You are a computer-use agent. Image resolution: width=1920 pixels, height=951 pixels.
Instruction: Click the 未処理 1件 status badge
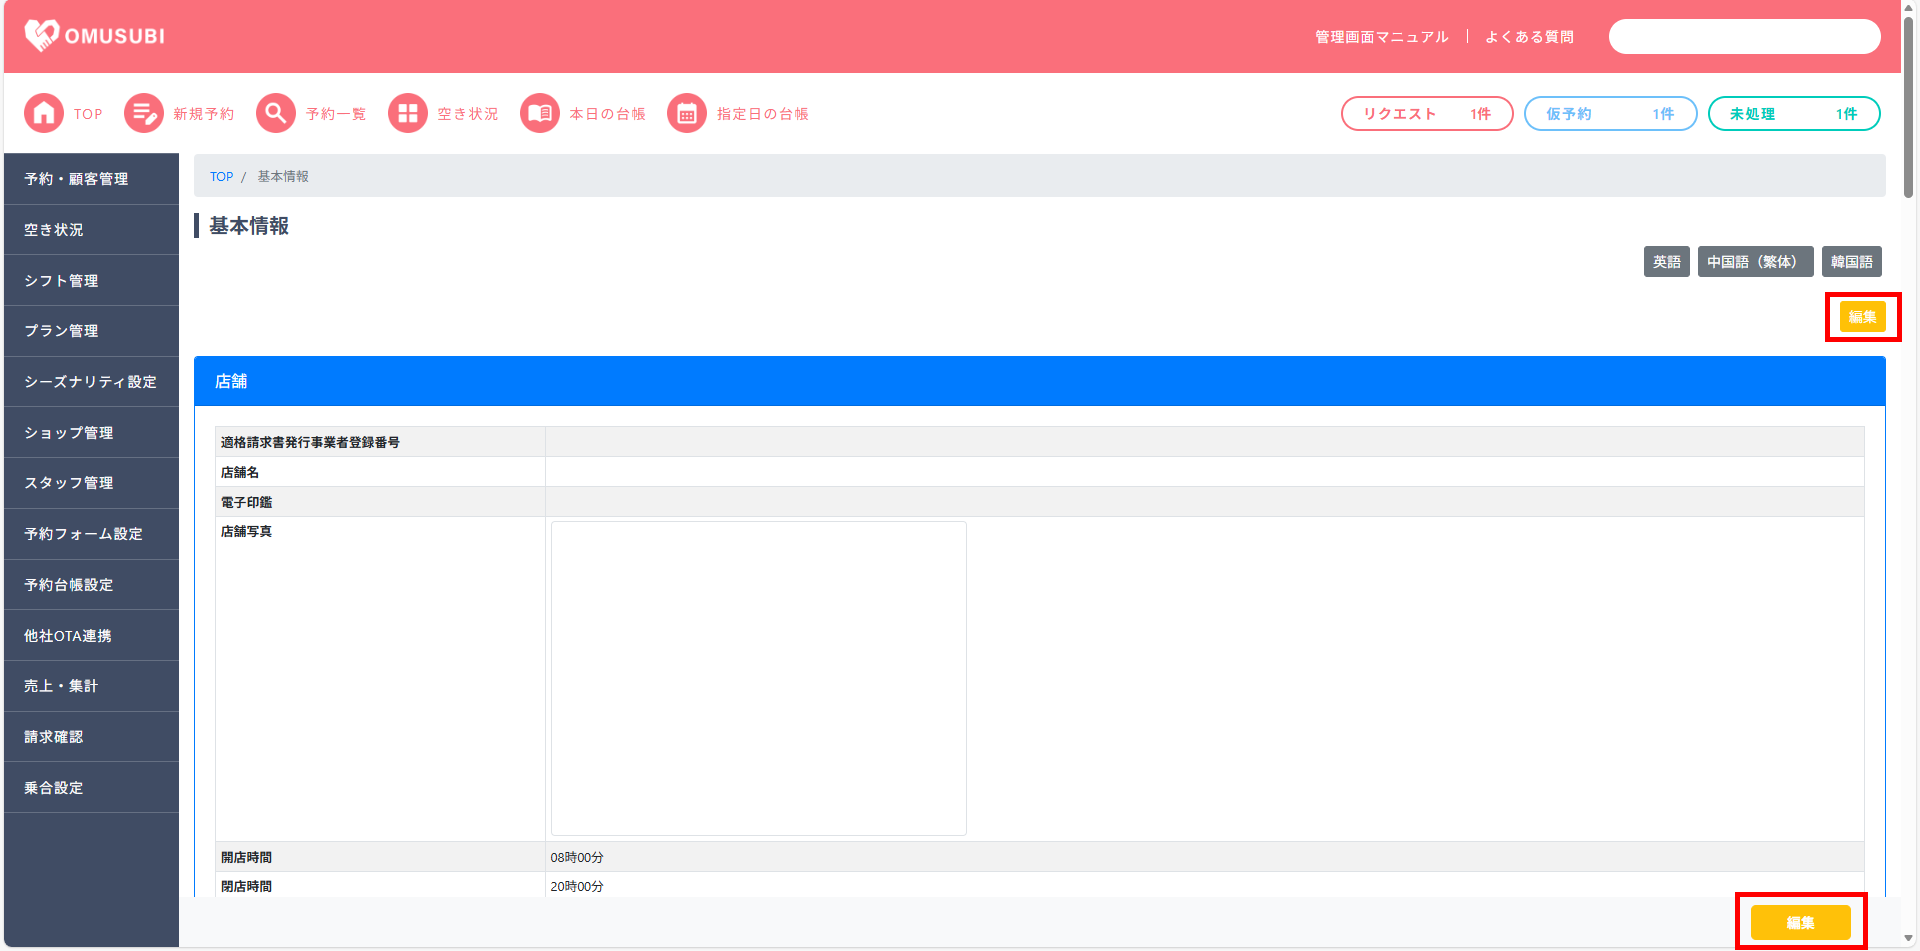click(x=1794, y=114)
